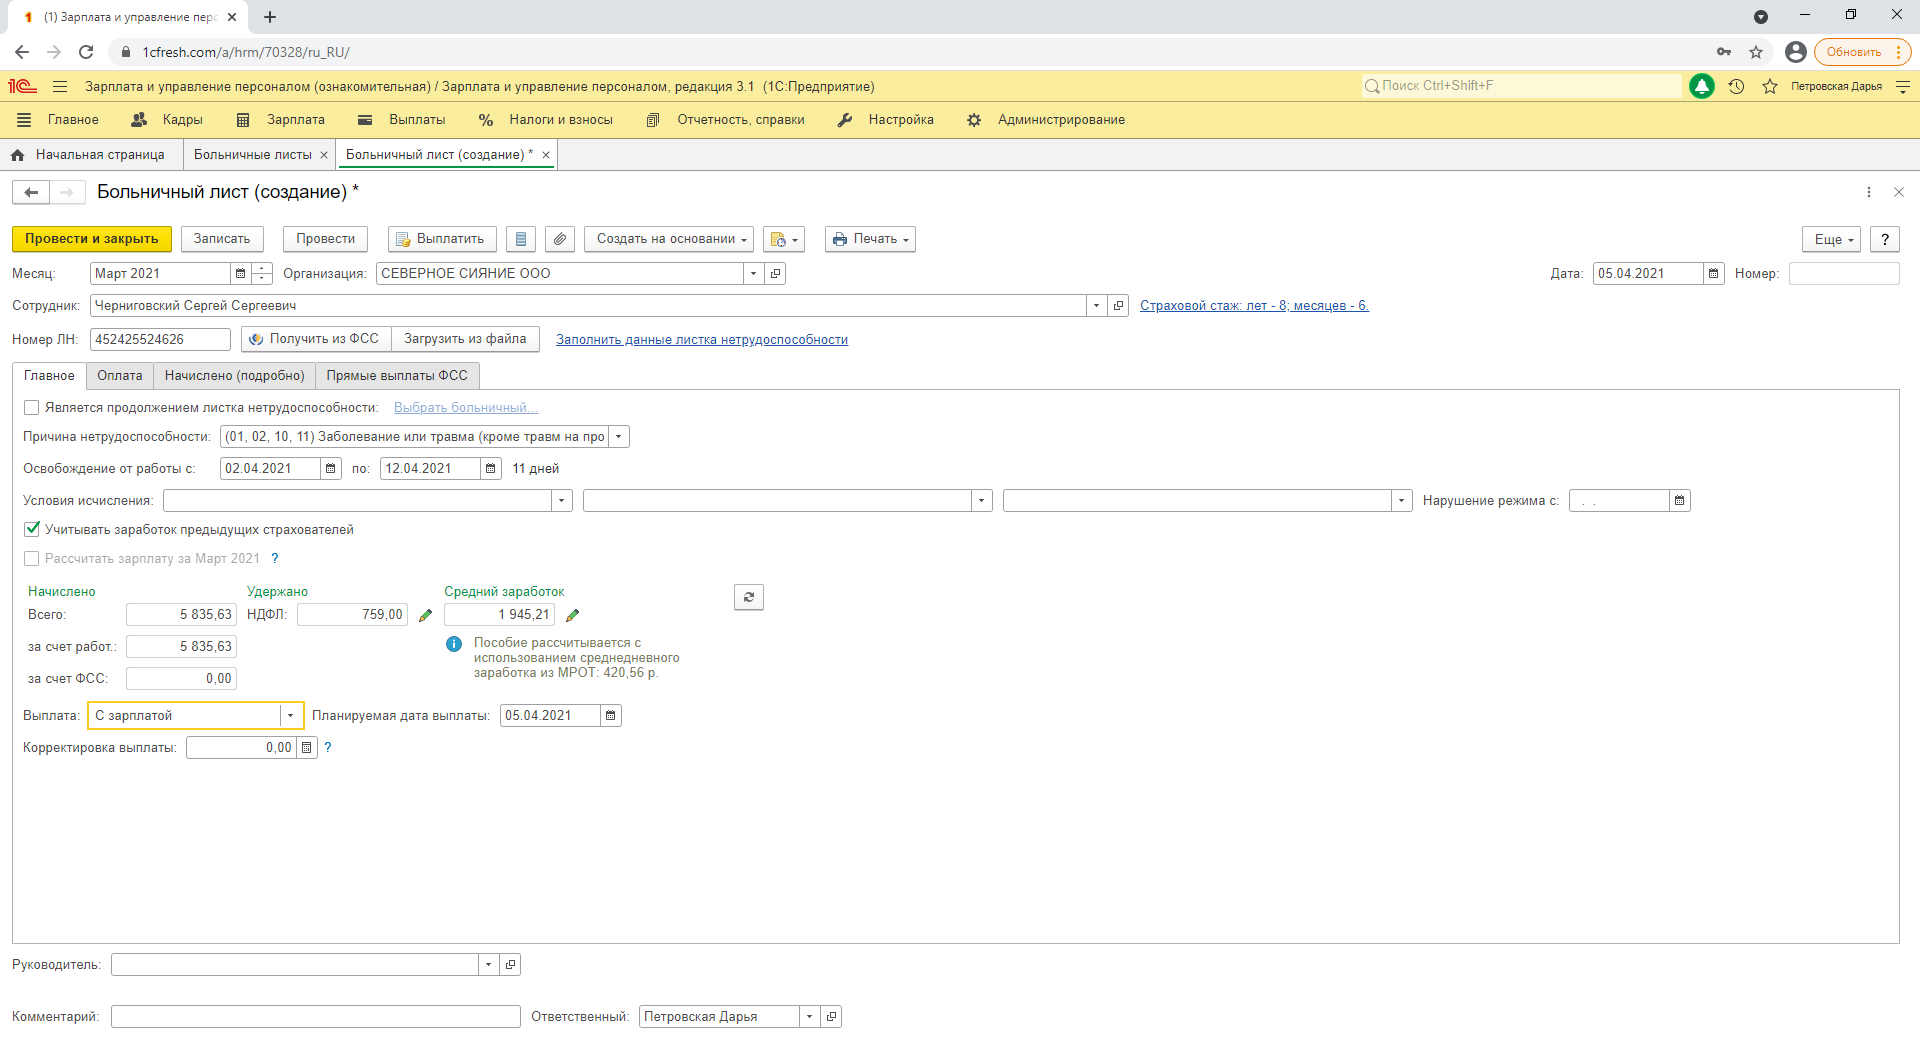1920x1040 pixels.
Task: Open the calendar for document Дата field
Action: click(1714, 273)
